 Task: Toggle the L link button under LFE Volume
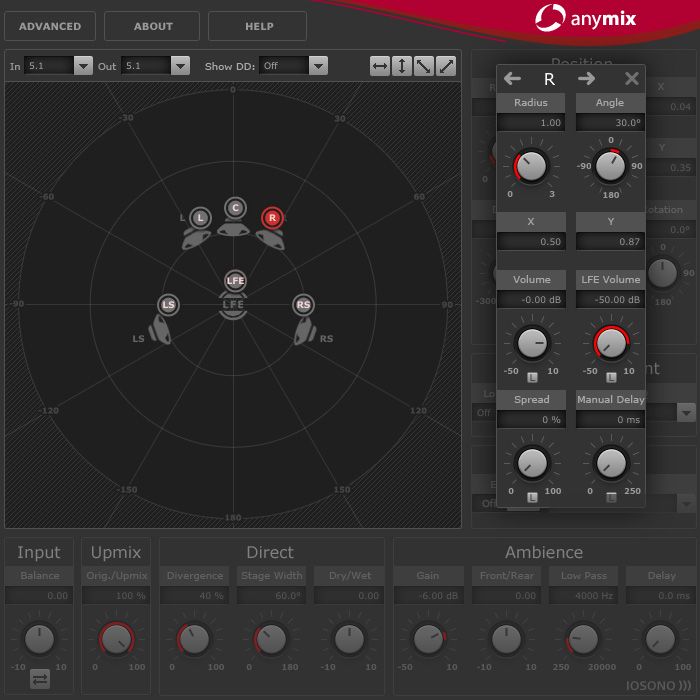610,376
